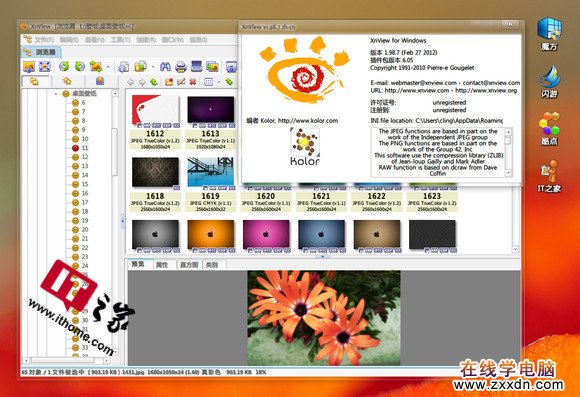
Task: Select the purple thumbnail 1613
Action: click(x=210, y=110)
